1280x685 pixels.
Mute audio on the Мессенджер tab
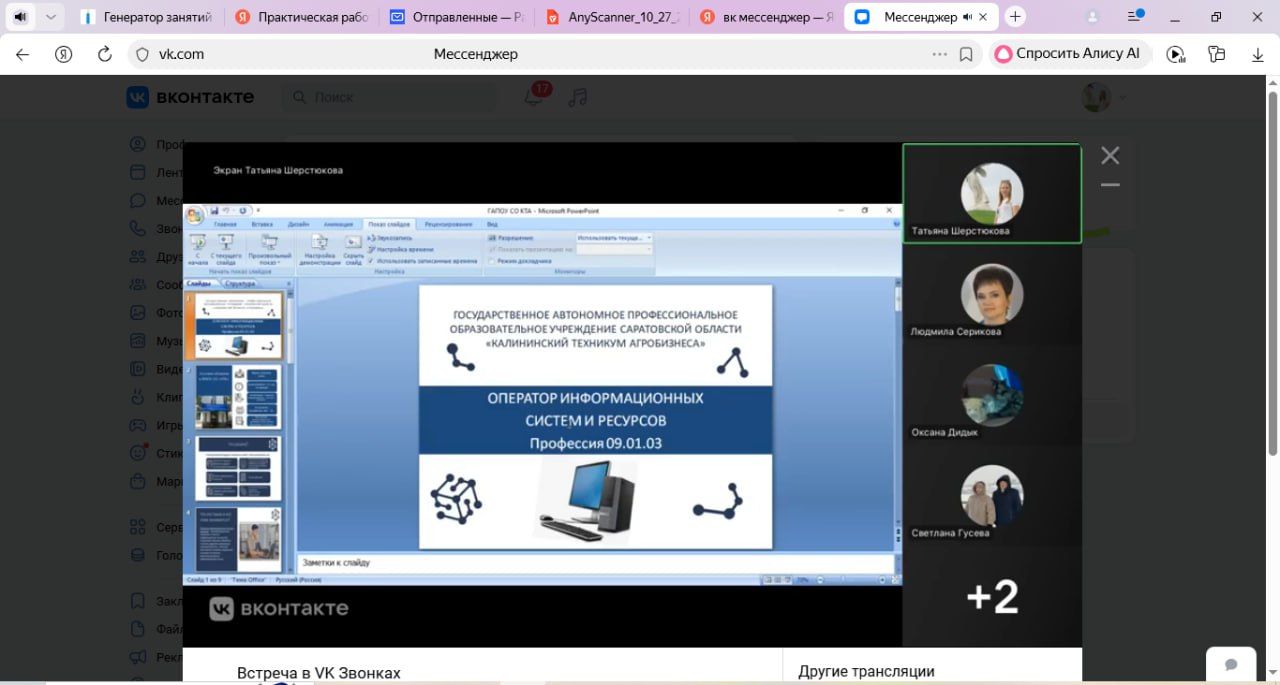pyautogui.click(x=968, y=17)
